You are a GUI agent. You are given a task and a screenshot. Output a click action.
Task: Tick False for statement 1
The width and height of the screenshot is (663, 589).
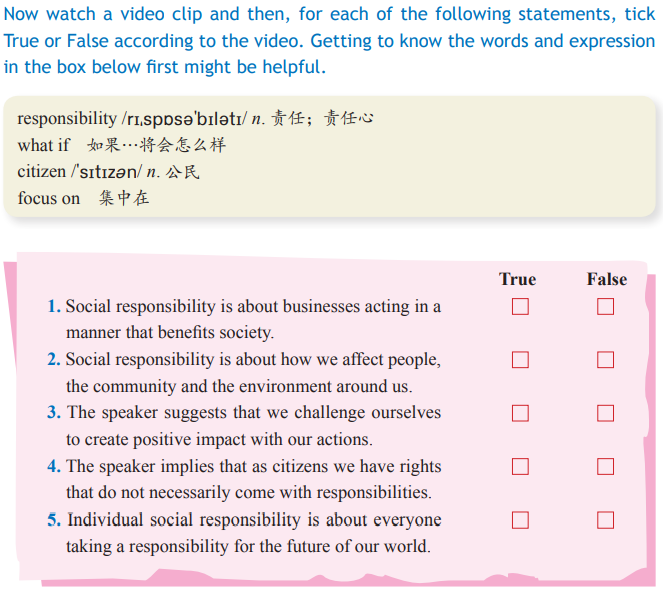(605, 307)
